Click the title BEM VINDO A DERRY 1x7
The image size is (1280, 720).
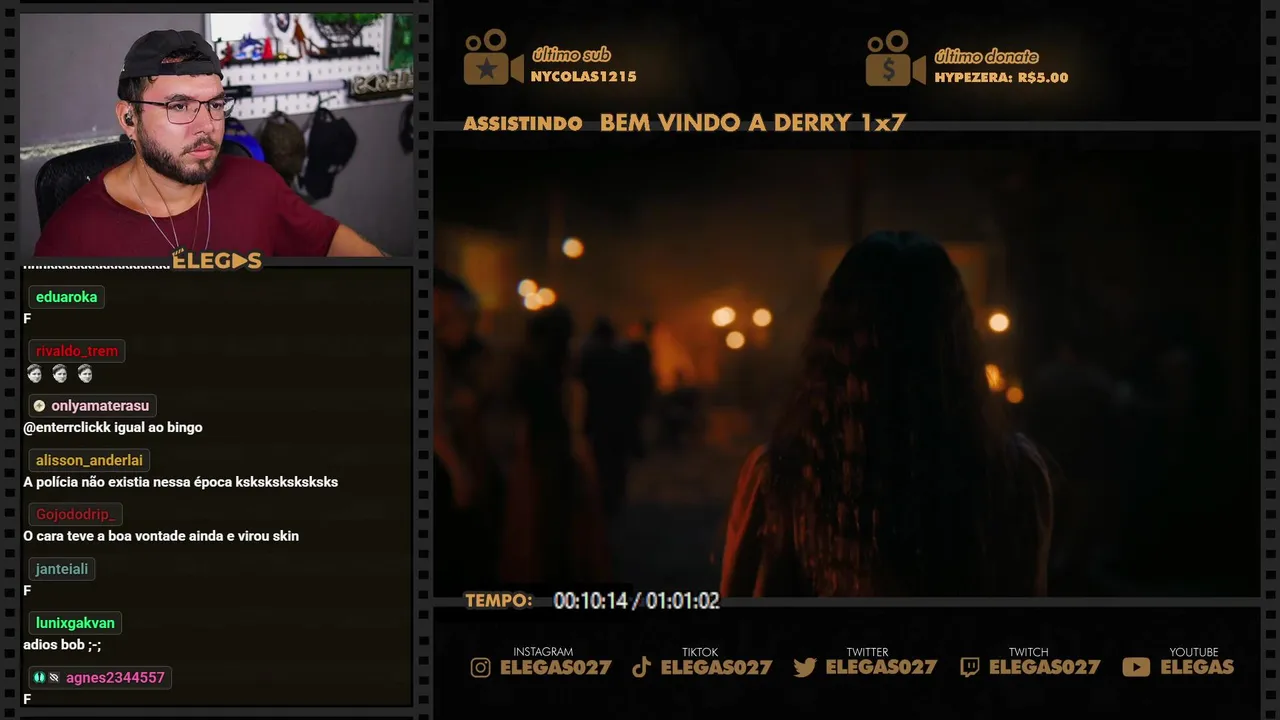752,123
